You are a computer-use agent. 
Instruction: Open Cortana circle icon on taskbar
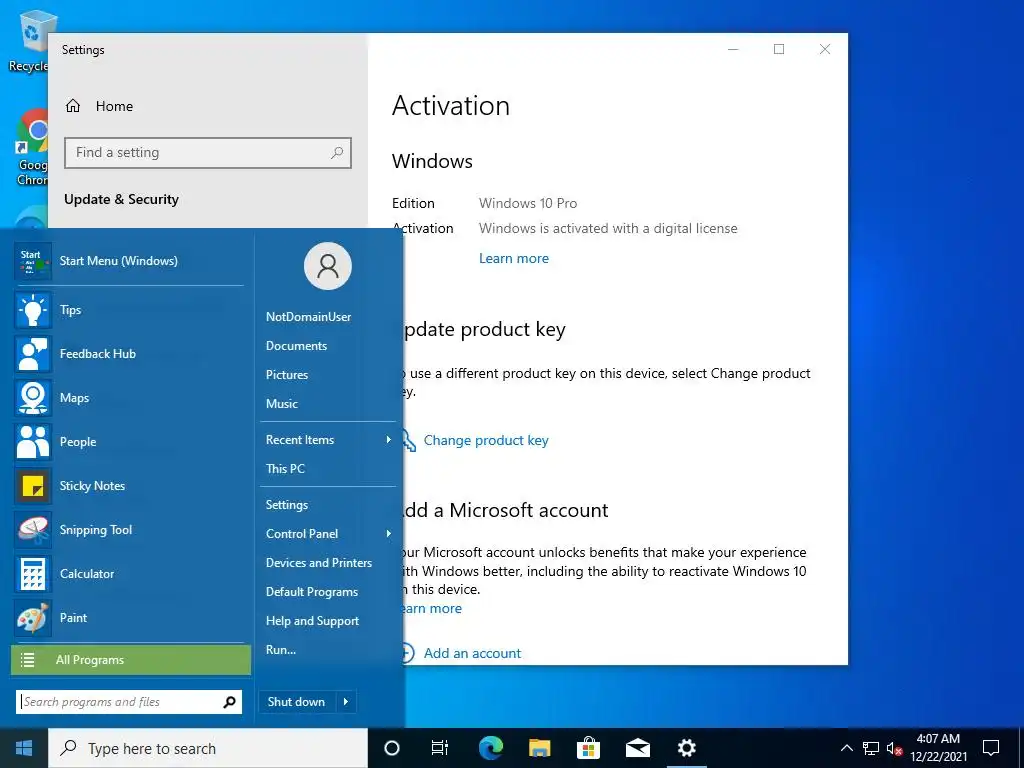point(392,748)
